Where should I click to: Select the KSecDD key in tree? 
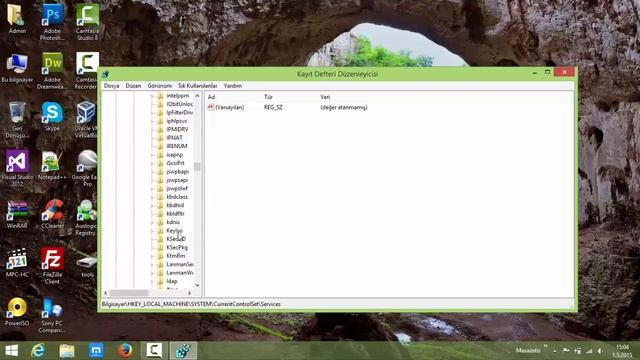176,239
